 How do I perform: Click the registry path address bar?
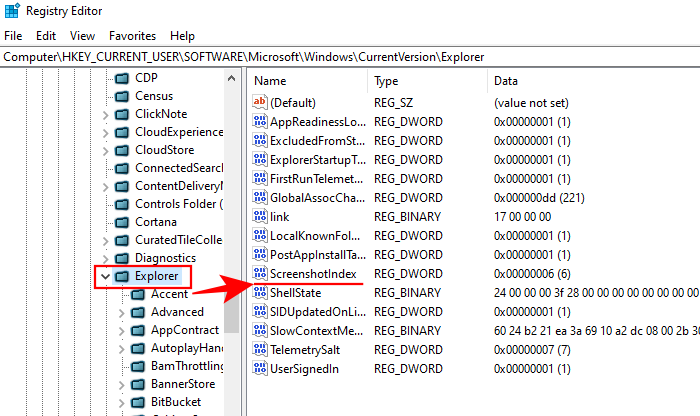[350, 57]
